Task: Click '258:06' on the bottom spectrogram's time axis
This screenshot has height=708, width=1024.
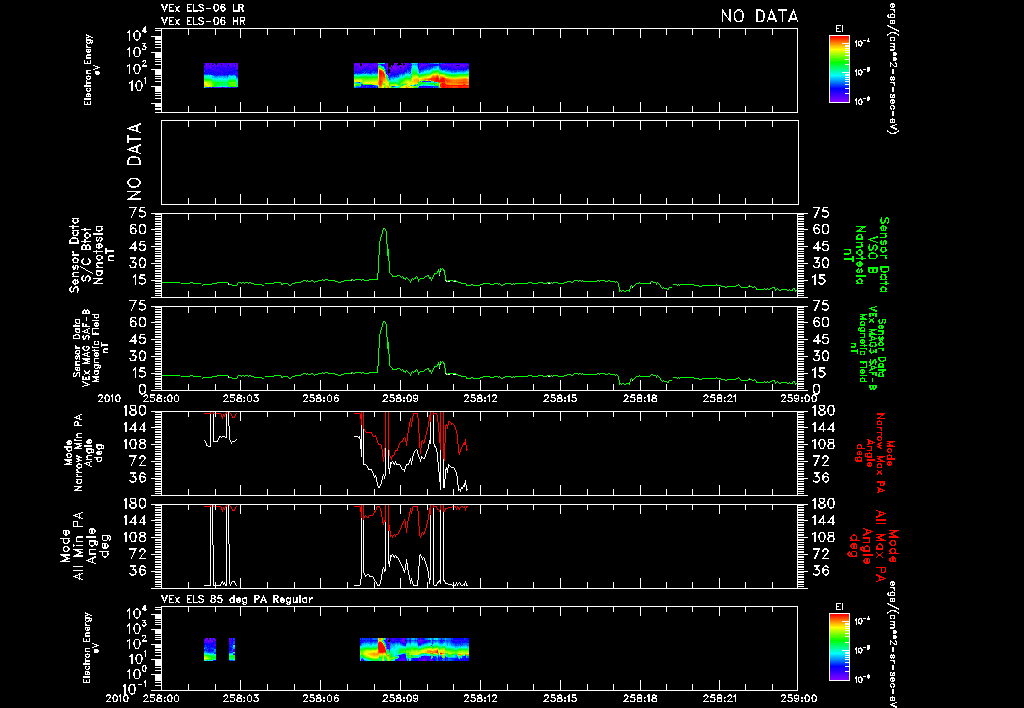Action: 320,699
